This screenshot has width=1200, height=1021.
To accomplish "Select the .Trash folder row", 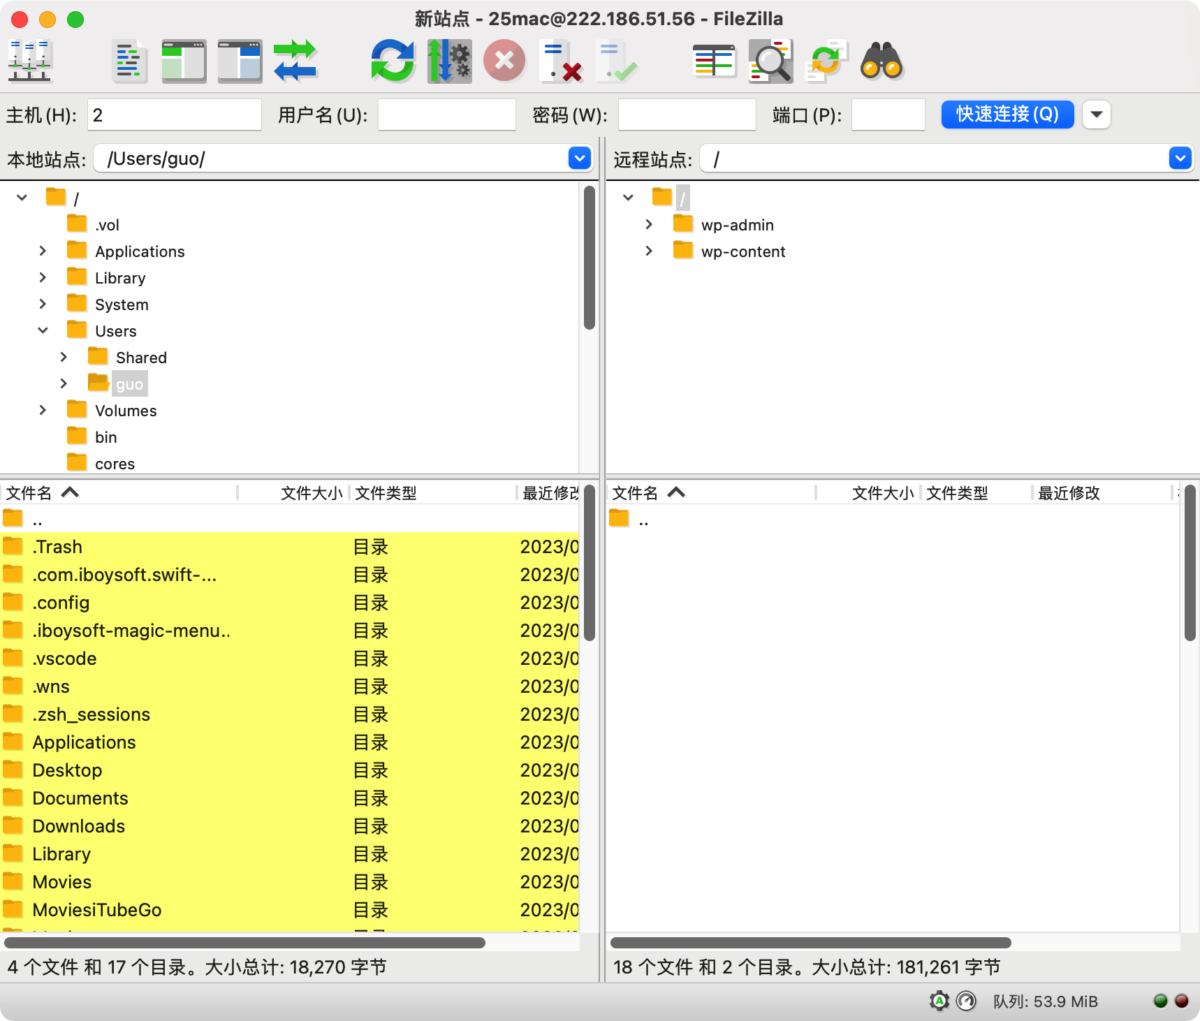I will pyautogui.click(x=290, y=547).
